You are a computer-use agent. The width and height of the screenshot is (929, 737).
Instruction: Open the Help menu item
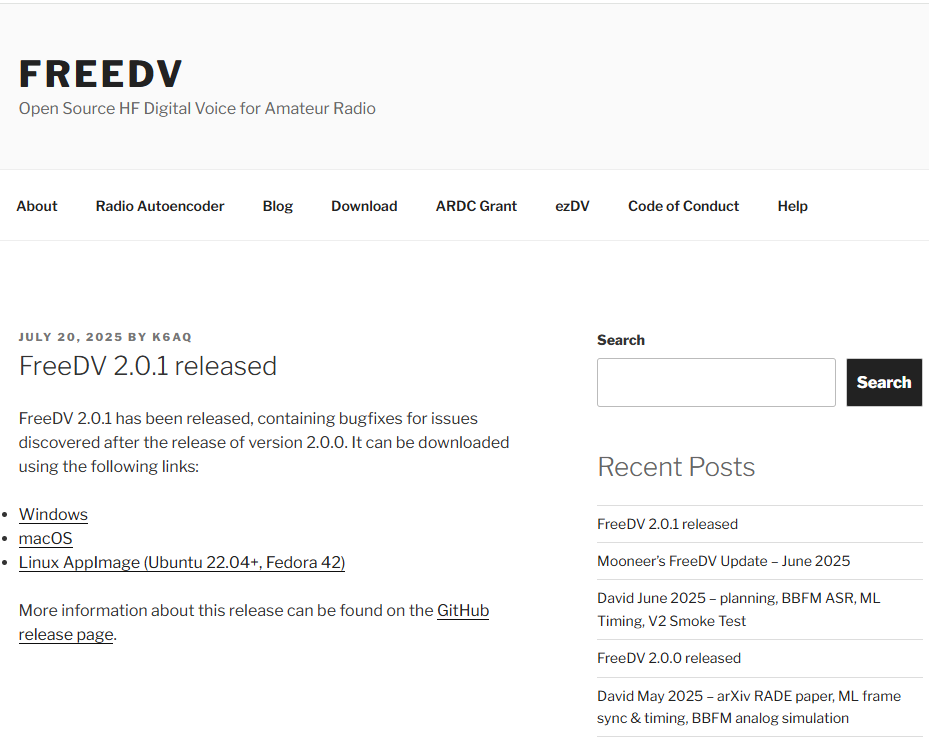(x=793, y=206)
